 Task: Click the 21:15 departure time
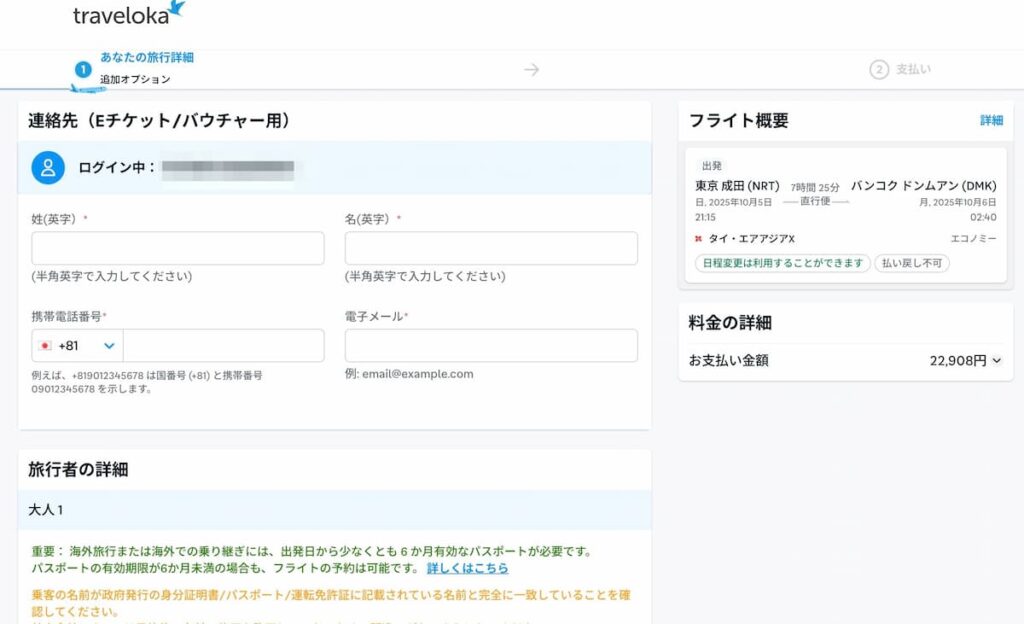point(705,217)
